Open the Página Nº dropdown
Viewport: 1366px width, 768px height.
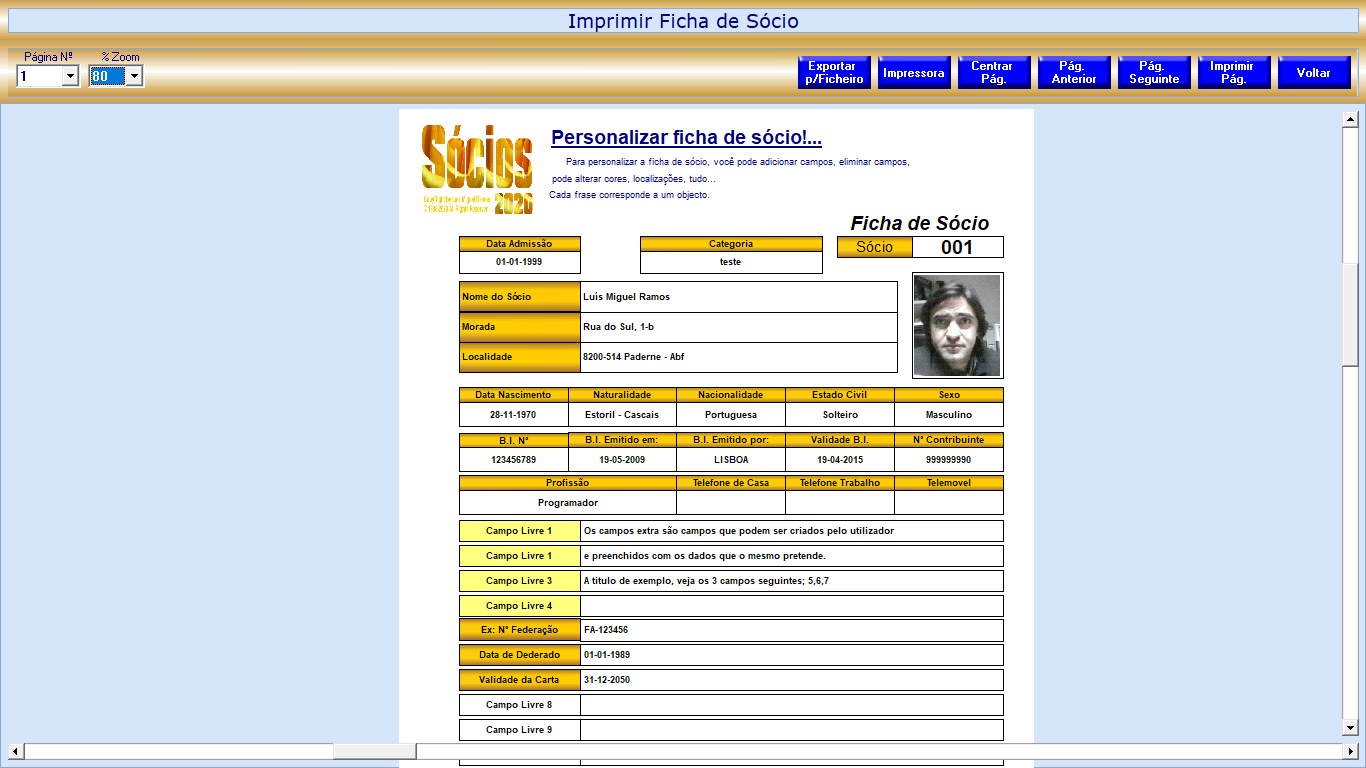click(70, 76)
